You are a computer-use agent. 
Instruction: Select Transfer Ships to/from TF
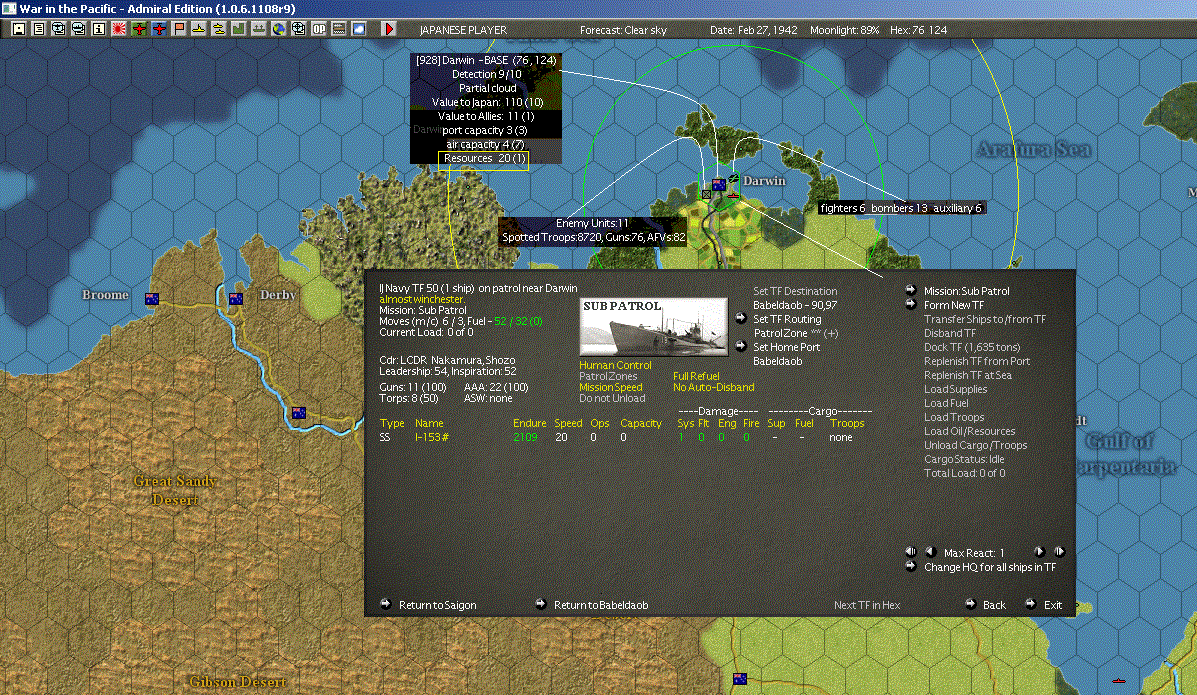coord(985,319)
